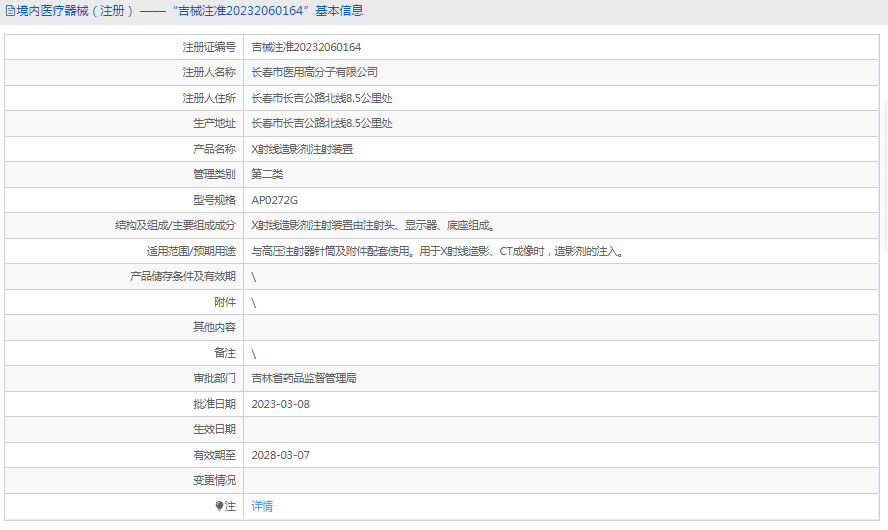888x530 pixels.
Task: Click the 生产地址 label
Action: click(x=214, y=123)
